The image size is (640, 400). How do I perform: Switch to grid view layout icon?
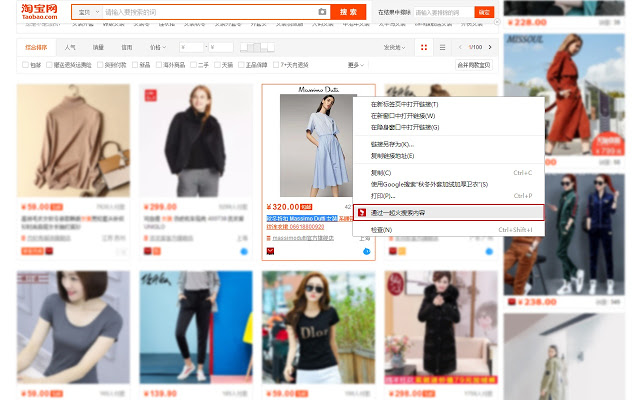[424, 47]
